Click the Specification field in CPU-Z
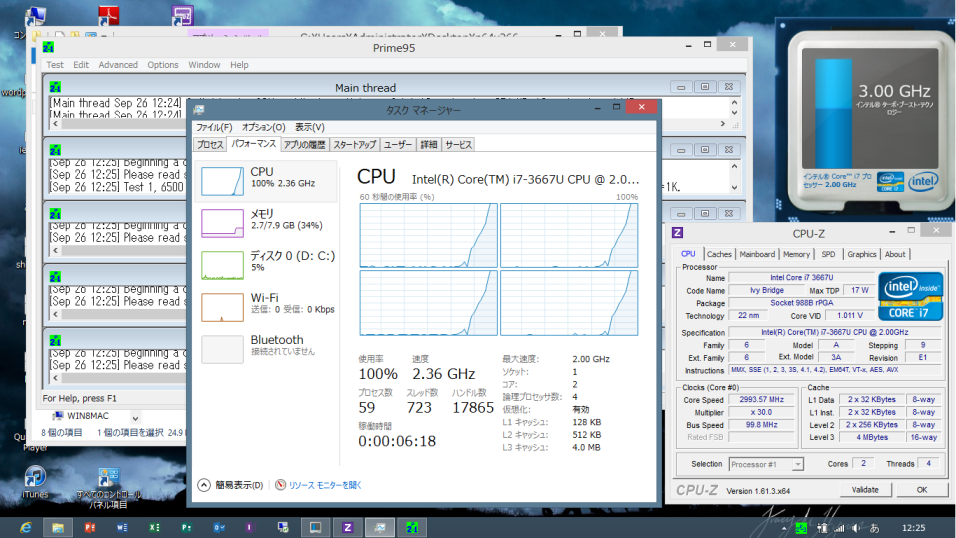Viewport: 956px width, 538px height. point(834,332)
